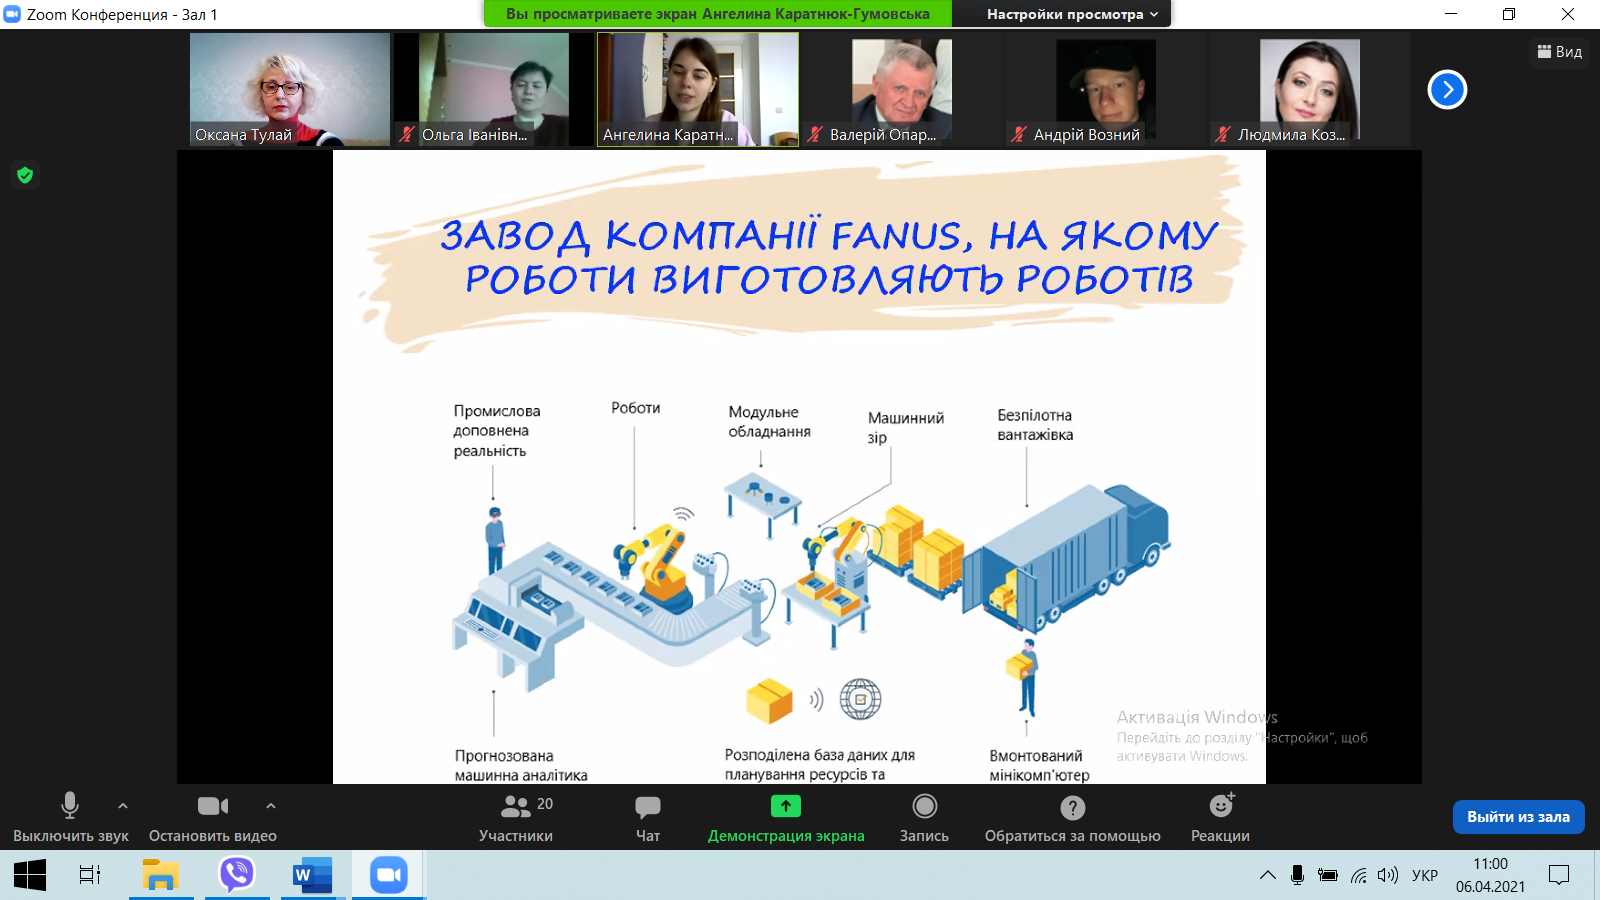This screenshot has width=1600, height=900.
Task: Click label Розподілена база даних
Action: (x=820, y=765)
